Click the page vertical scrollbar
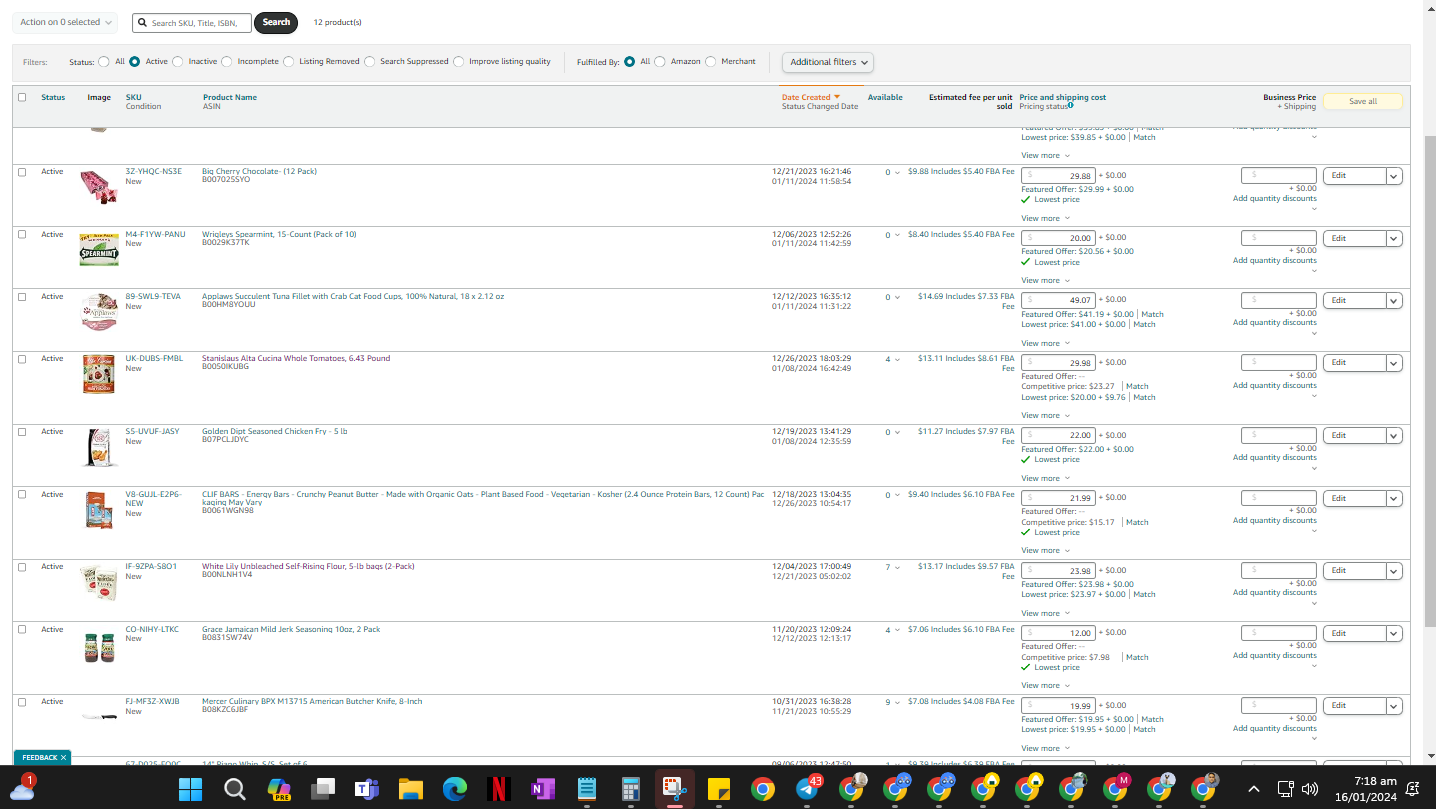Viewport: 1436px width, 809px height. click(x=1428, y=380)
